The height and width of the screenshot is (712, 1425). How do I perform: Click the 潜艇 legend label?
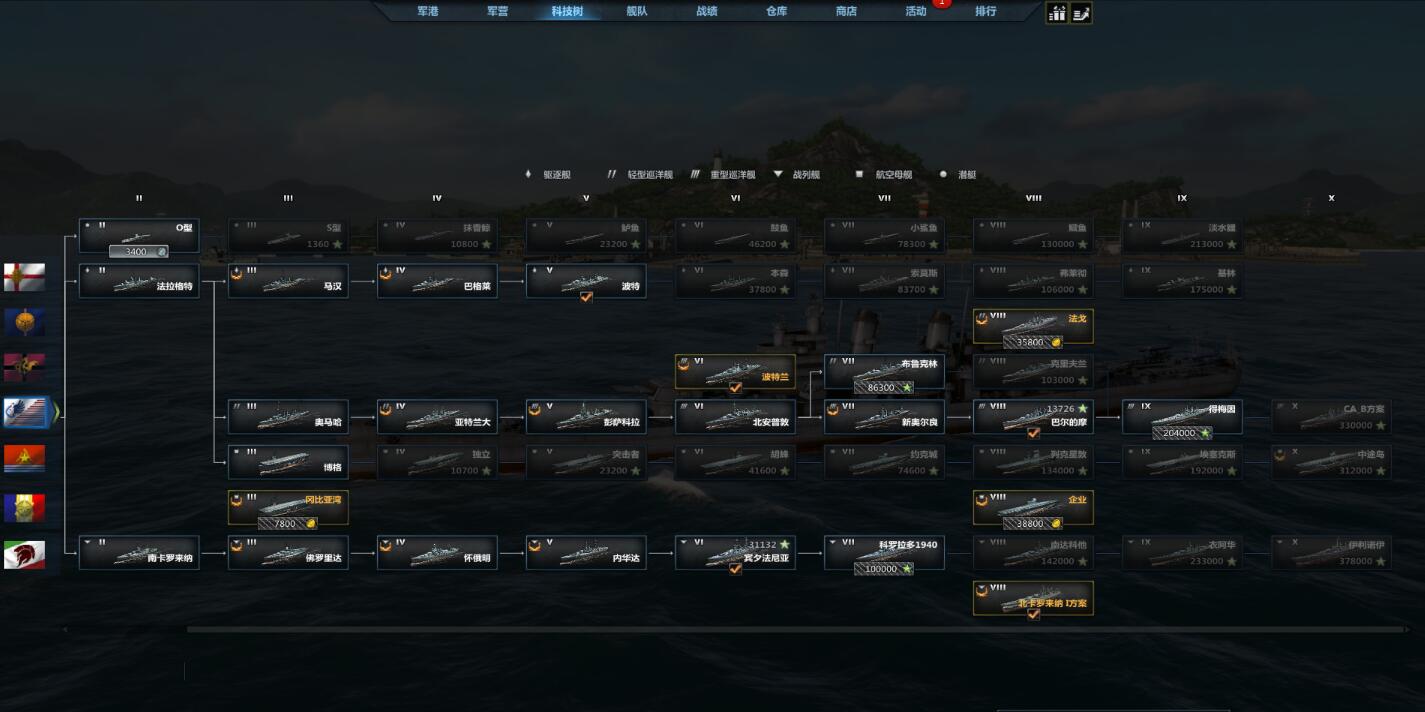pyautogui.click(x=967, y=174)
